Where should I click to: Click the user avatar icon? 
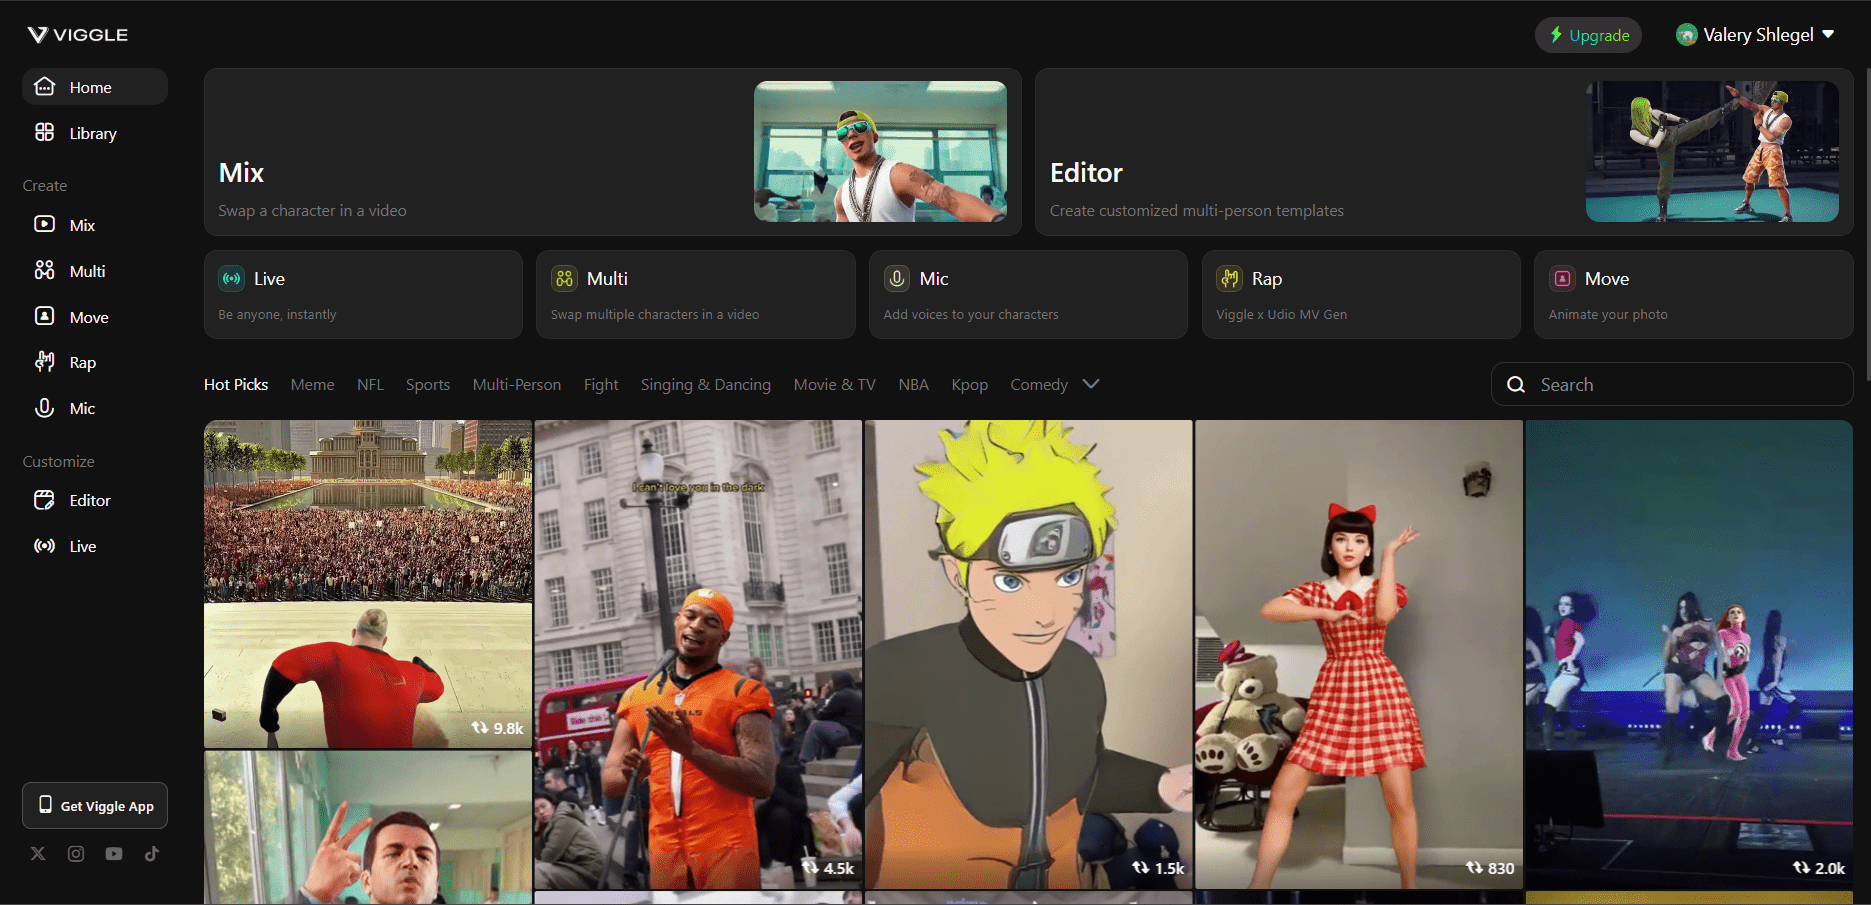click(1687, 35)
